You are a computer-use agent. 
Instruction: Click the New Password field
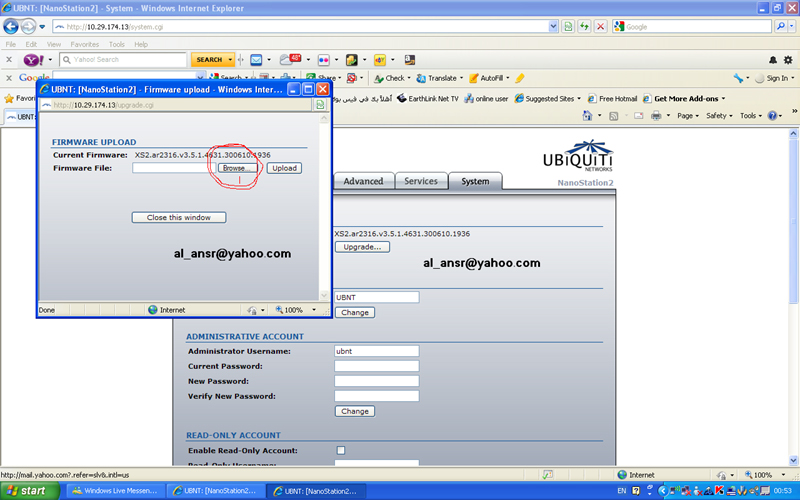(x=377, y=381)
